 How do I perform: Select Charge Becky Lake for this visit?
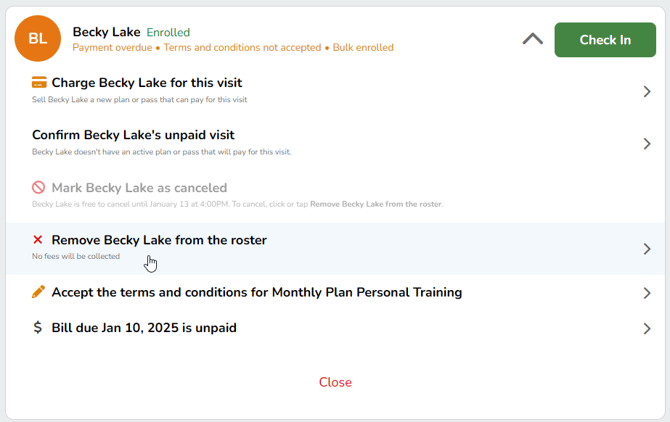coord(147,83)
